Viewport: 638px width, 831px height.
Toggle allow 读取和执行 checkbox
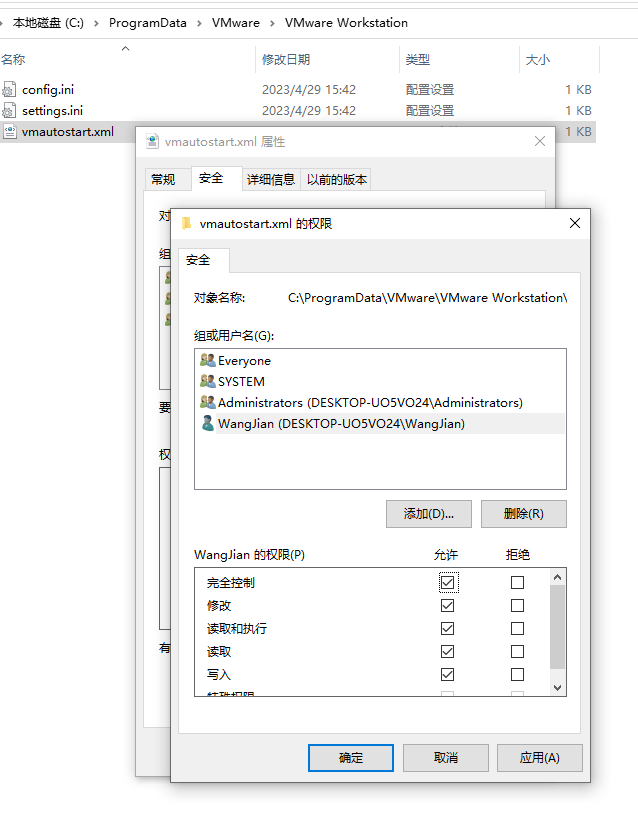point(447,629)
